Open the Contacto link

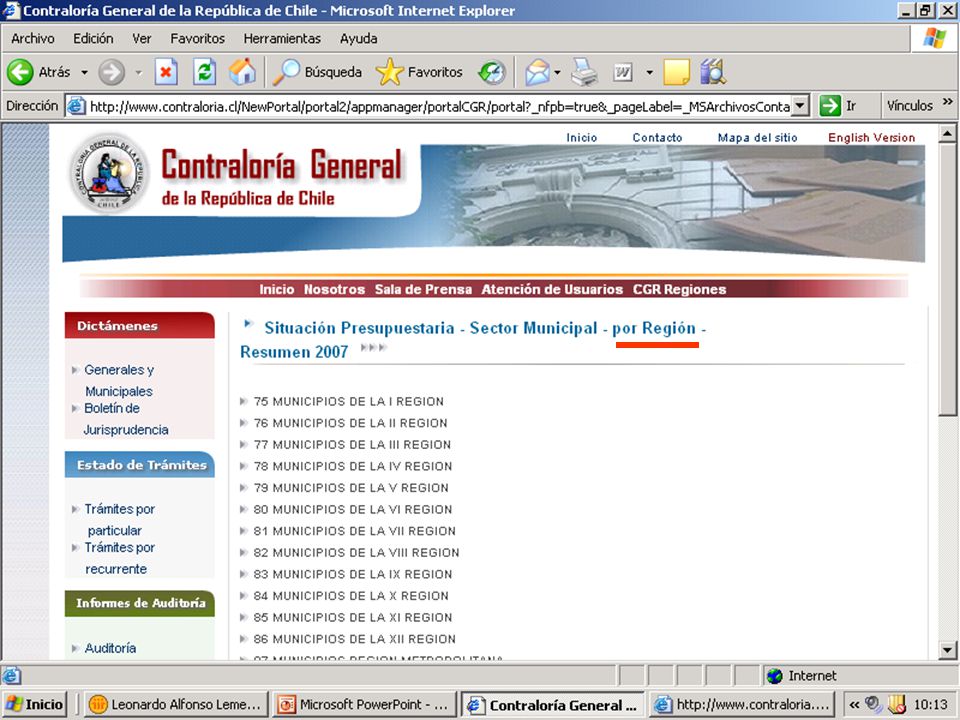pos(657,138)
